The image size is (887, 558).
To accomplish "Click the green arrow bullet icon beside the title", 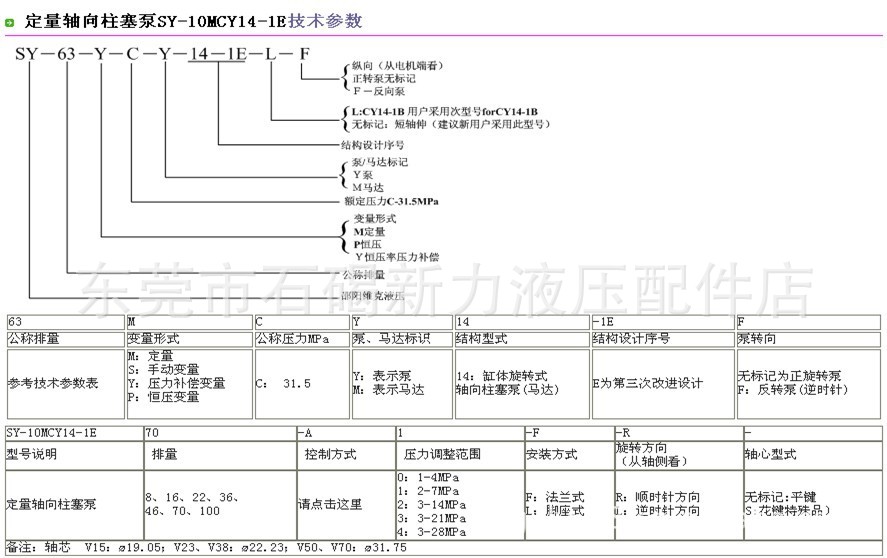I will click(x=9, y=23).
